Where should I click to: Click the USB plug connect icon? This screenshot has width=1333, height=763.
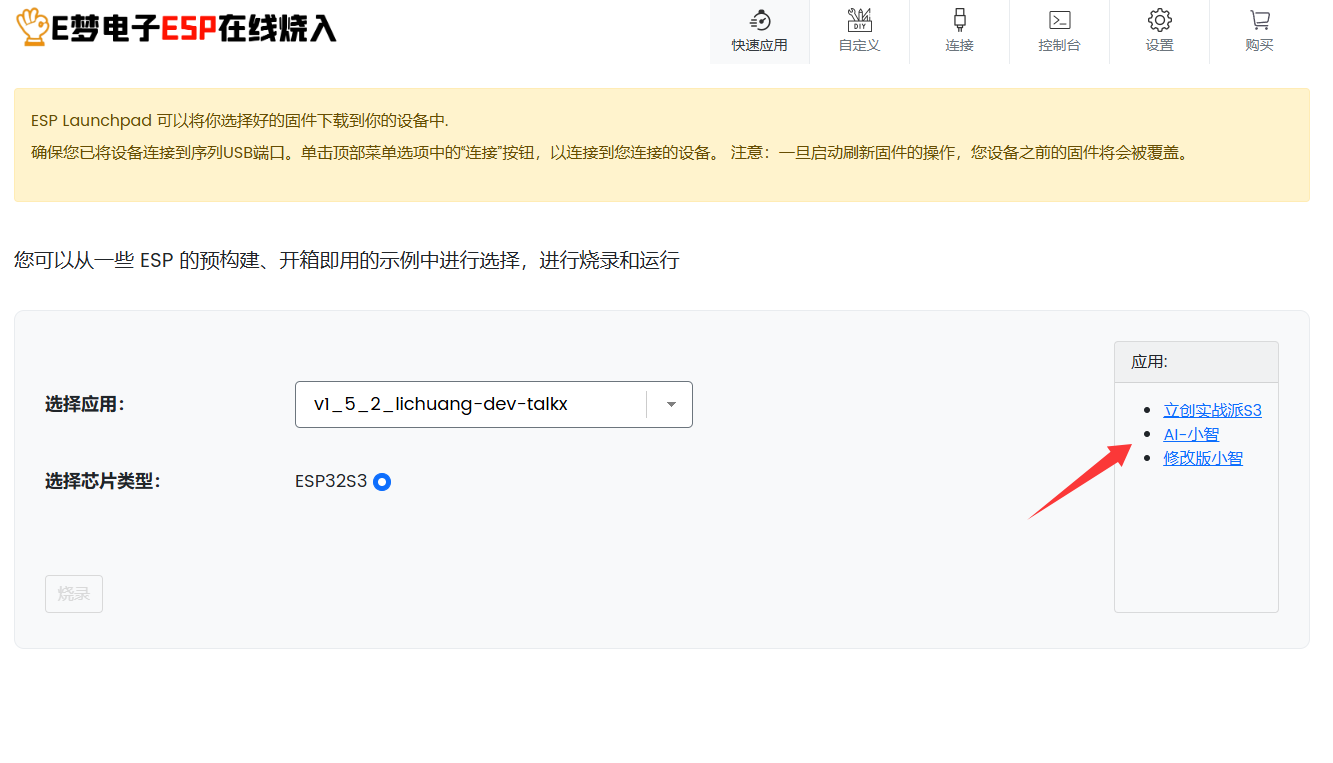pyautogui.click(x=959, y=20)
